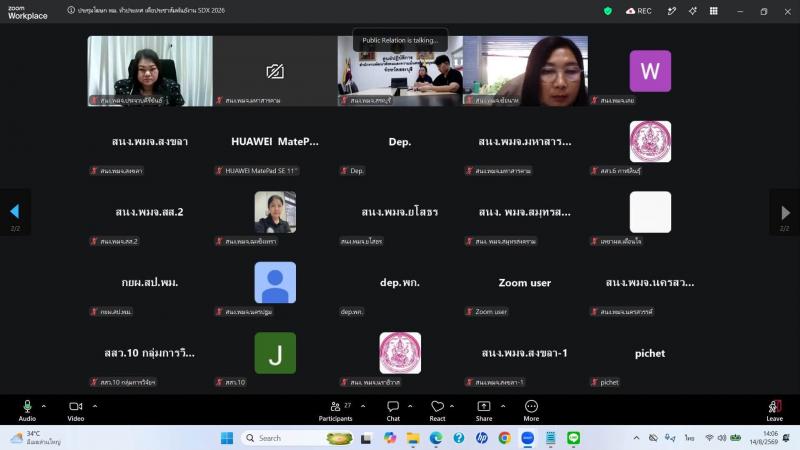Select the purple W avatar participant tile
The height and width of the screenshot is (450, 800).
pos(650,71)
